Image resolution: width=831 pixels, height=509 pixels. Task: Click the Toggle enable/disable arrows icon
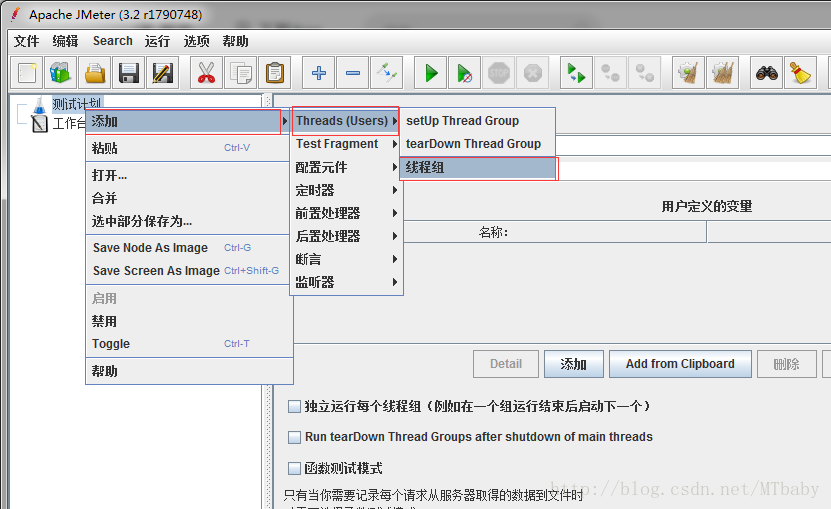387,73
